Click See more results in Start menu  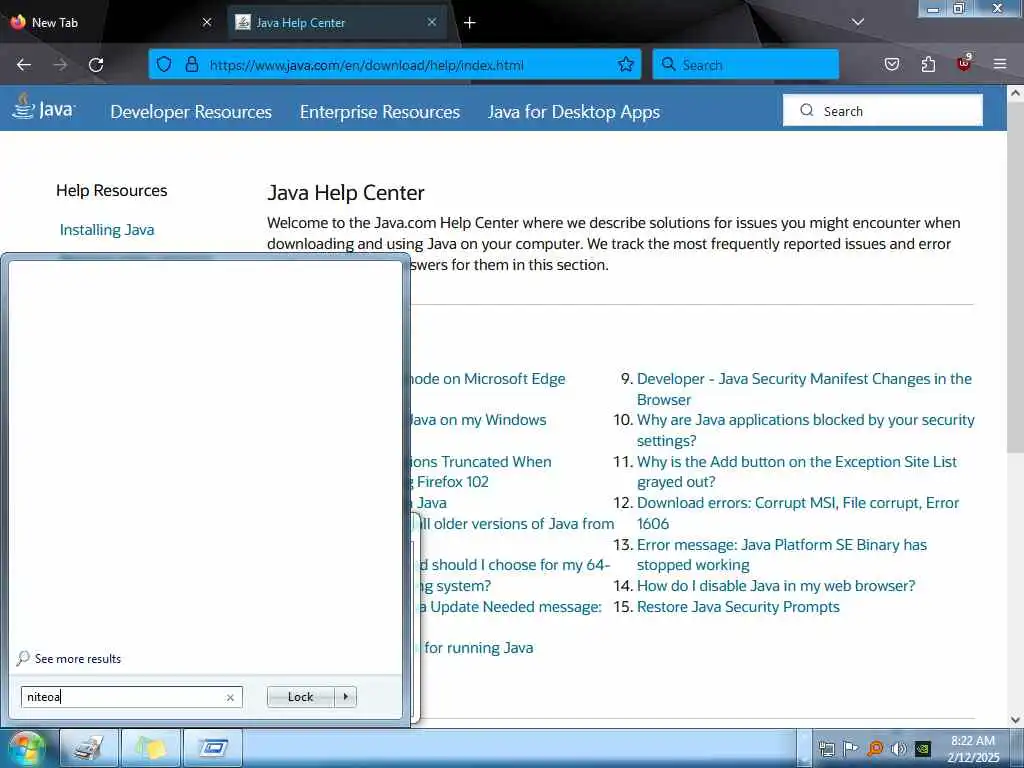click(78, 659)
